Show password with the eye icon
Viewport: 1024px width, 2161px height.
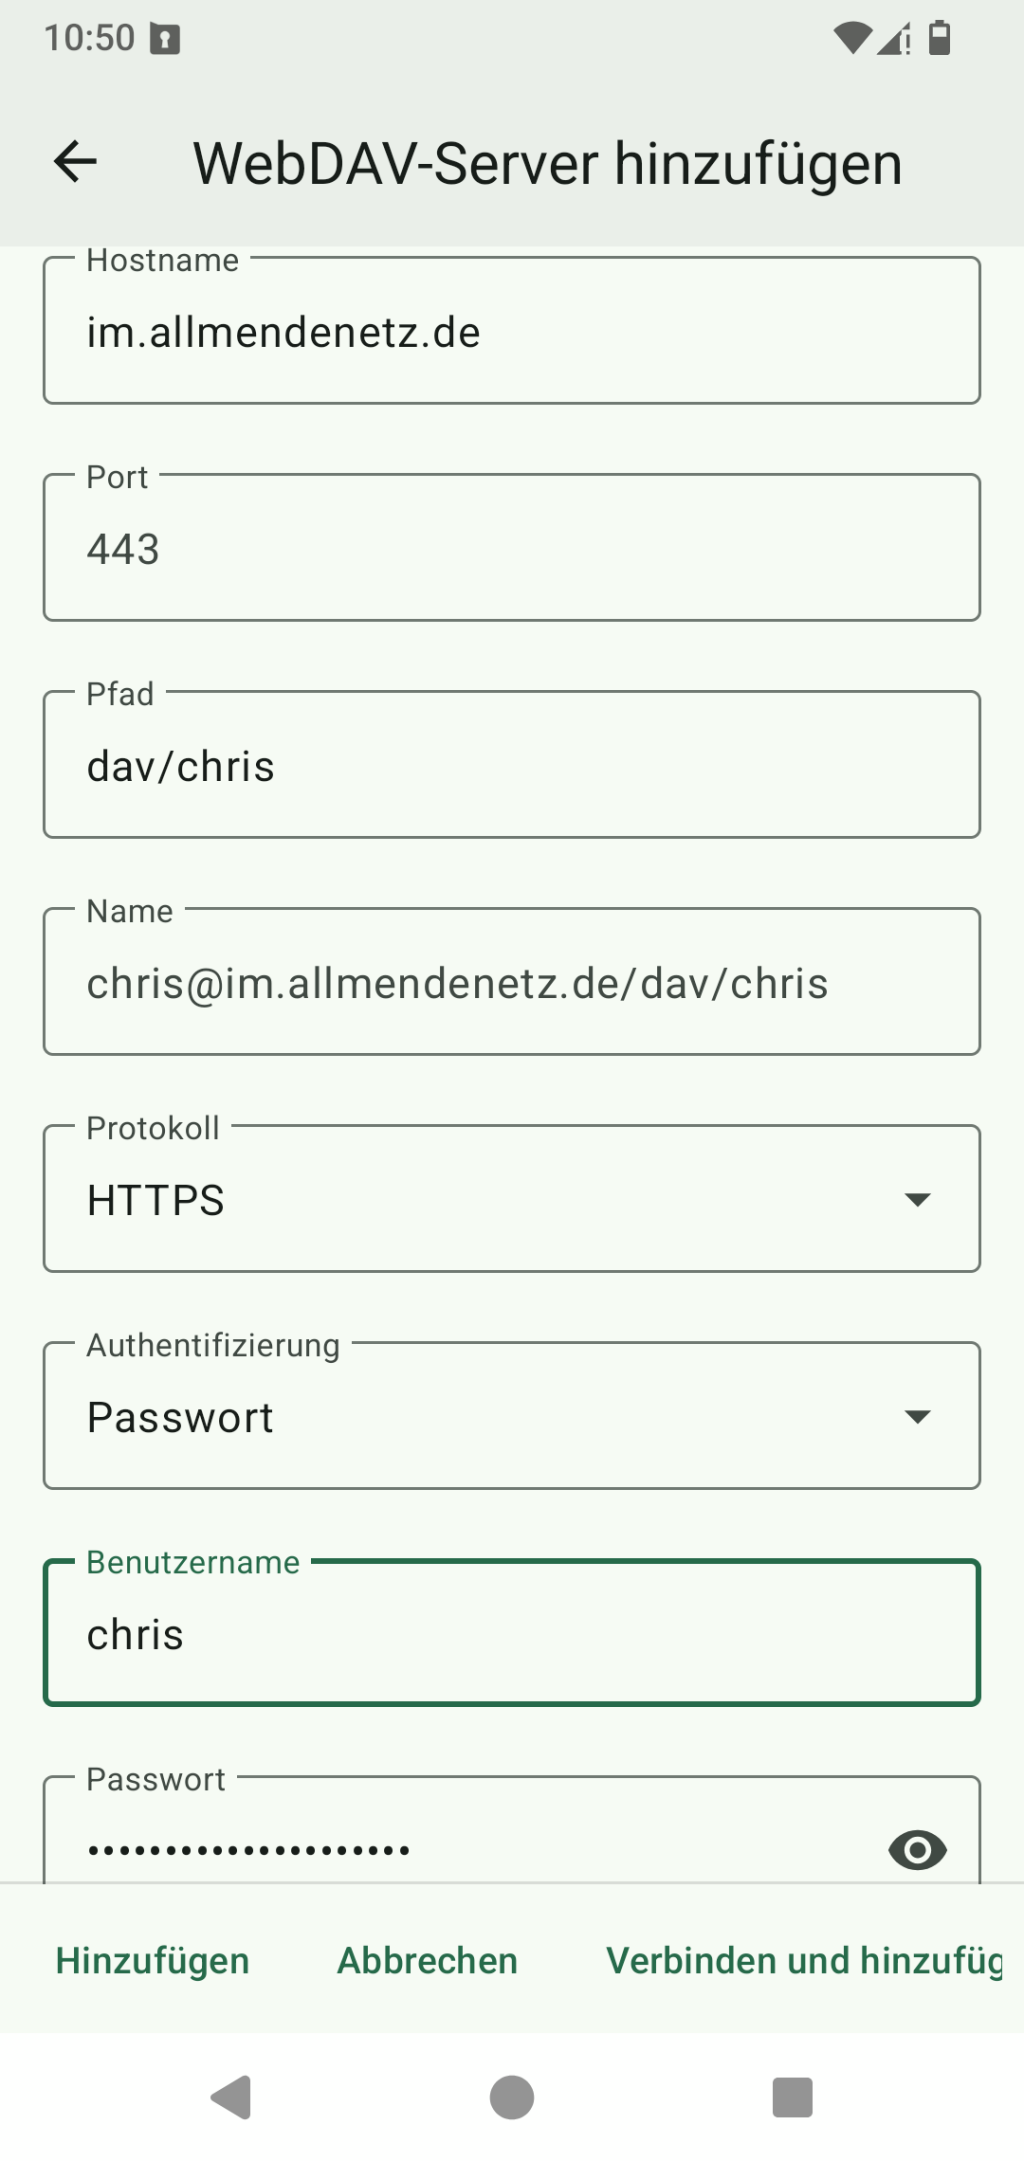(916, 1849)
